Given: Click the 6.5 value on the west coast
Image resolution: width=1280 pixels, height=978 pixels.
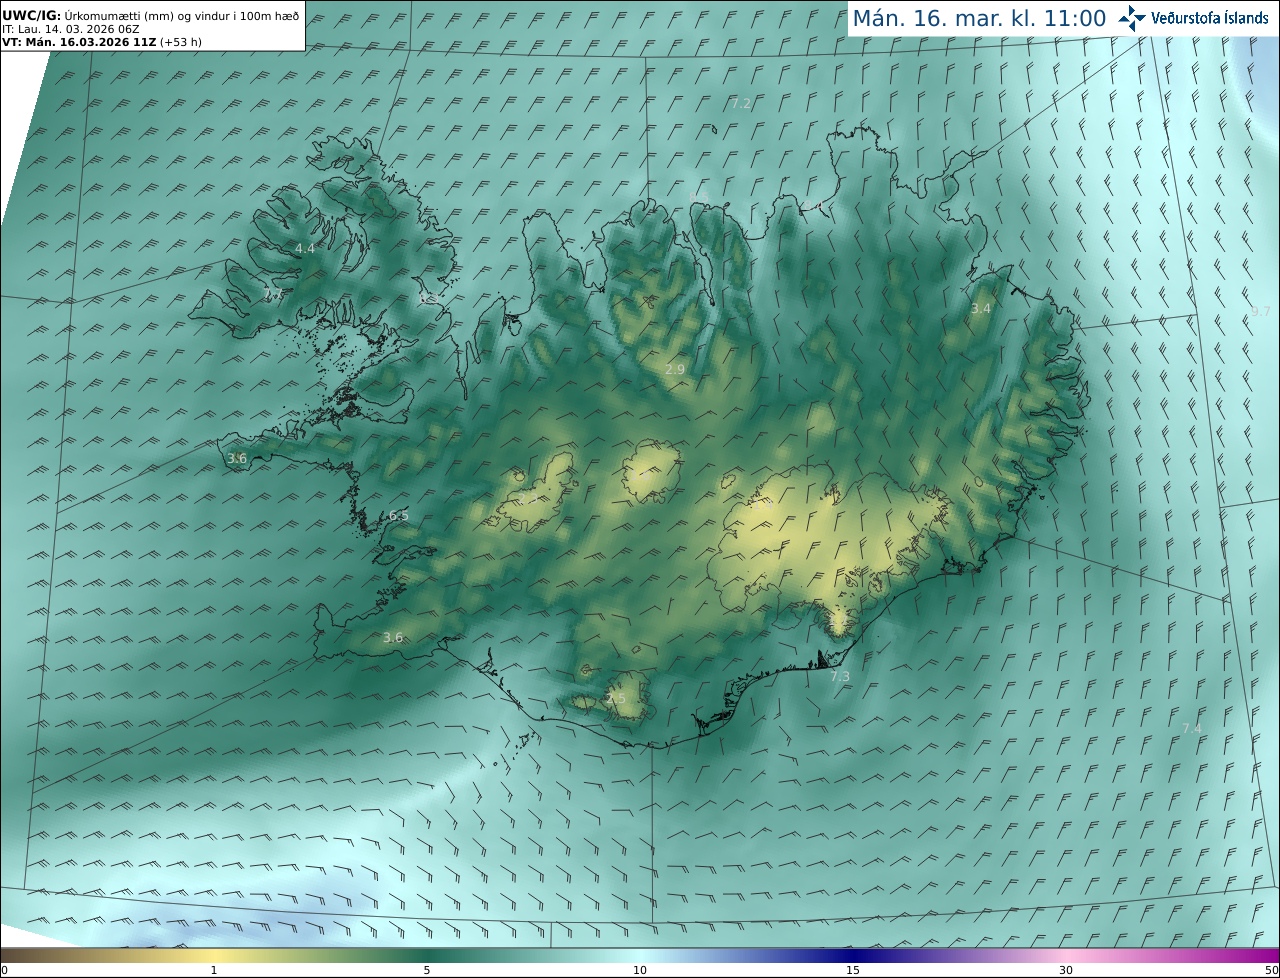Looking at the screenshot, I should (398, 515).
